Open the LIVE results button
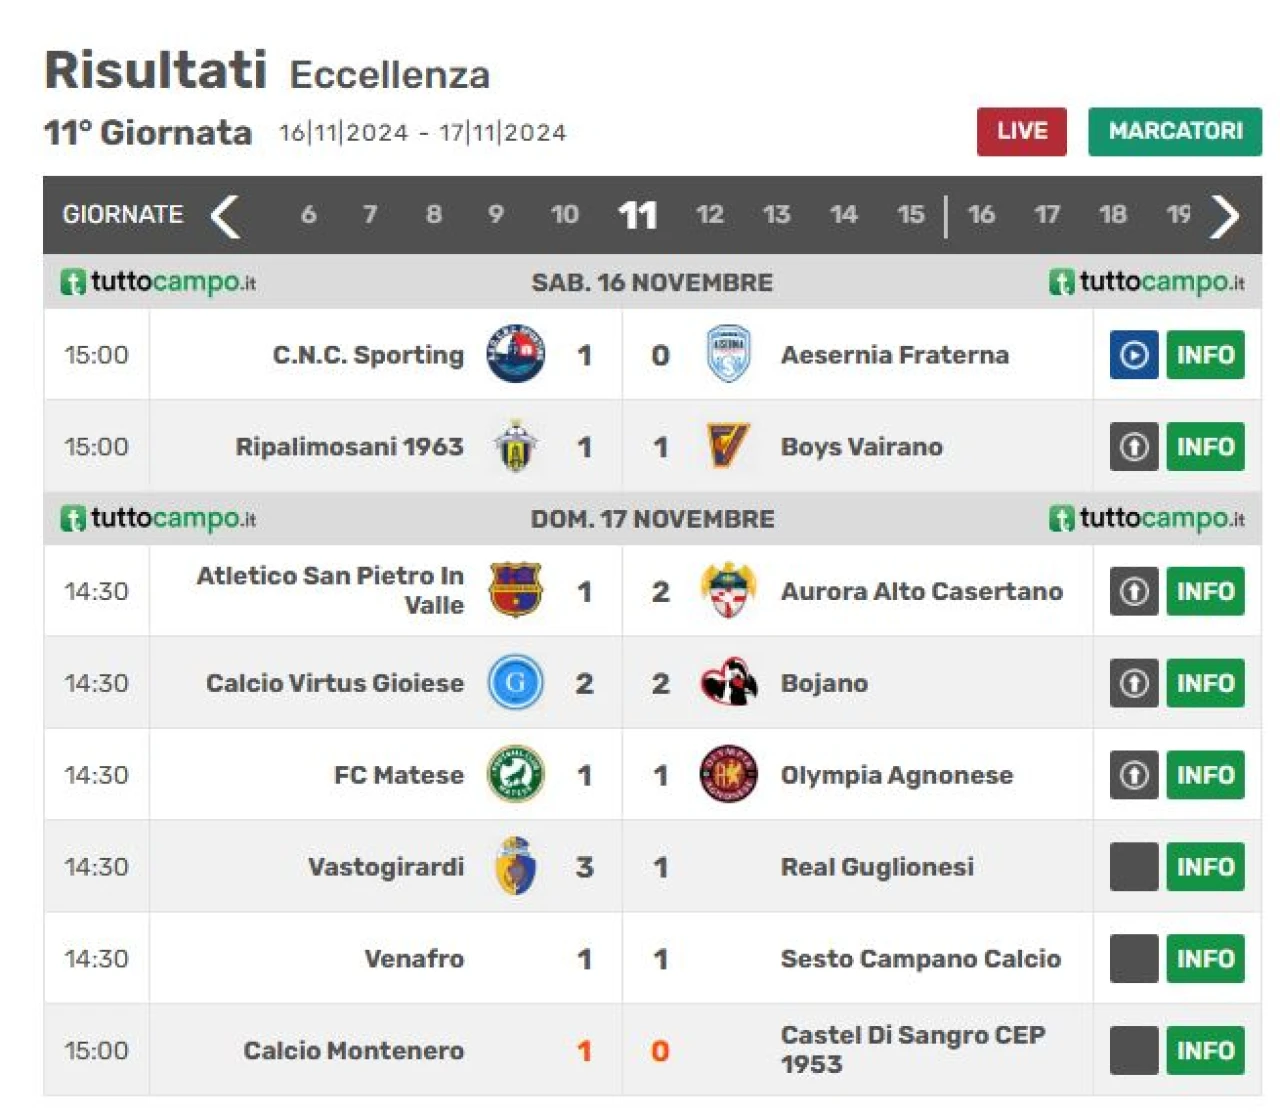This screenshot has height=1114, width=1280. pos(1022,132)
